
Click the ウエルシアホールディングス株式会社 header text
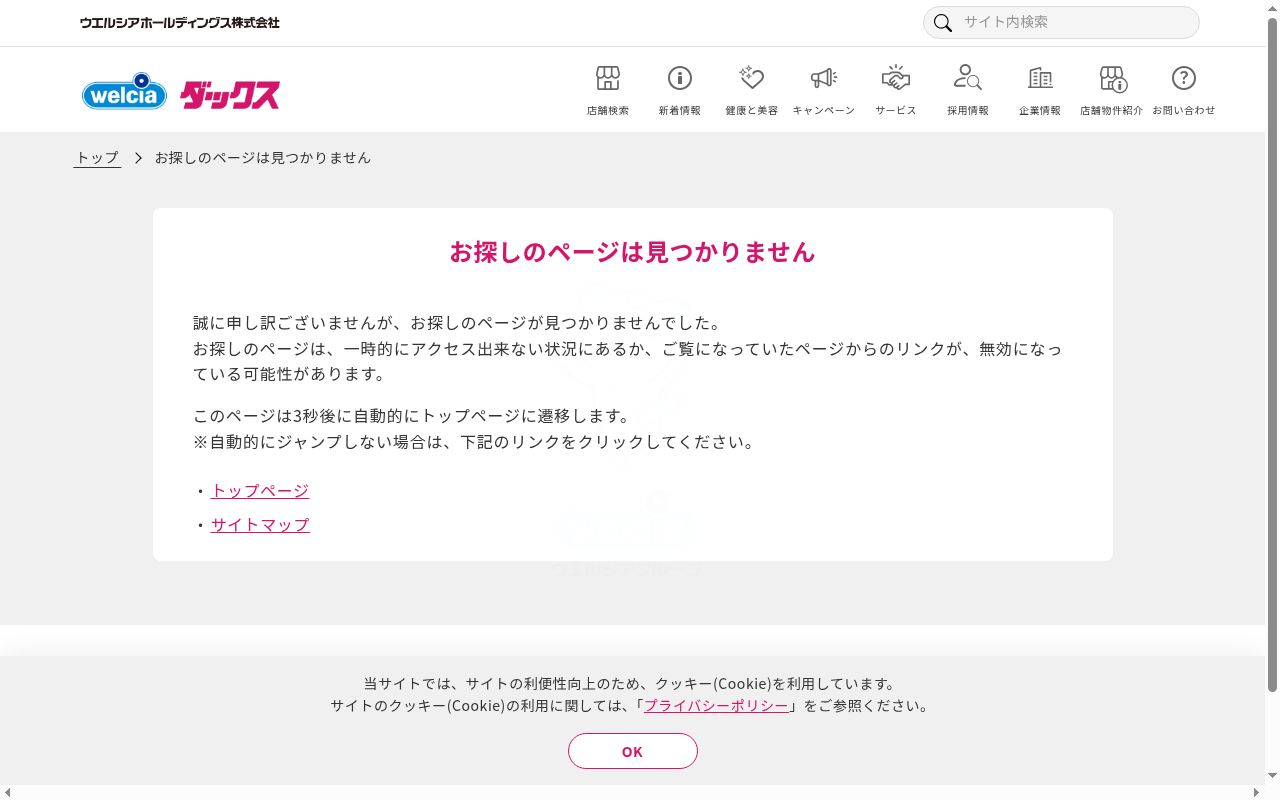click(x=180, y=22)
